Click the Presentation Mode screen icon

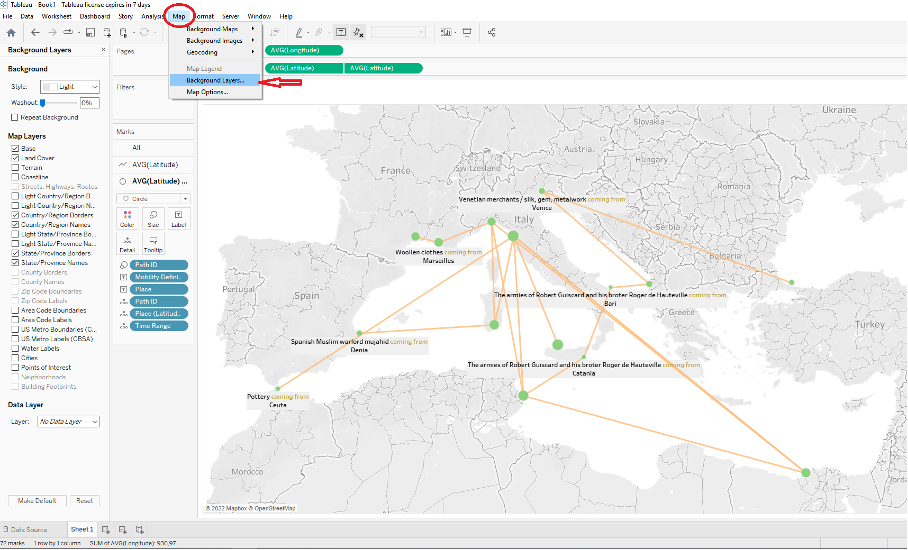click(467, 32)
